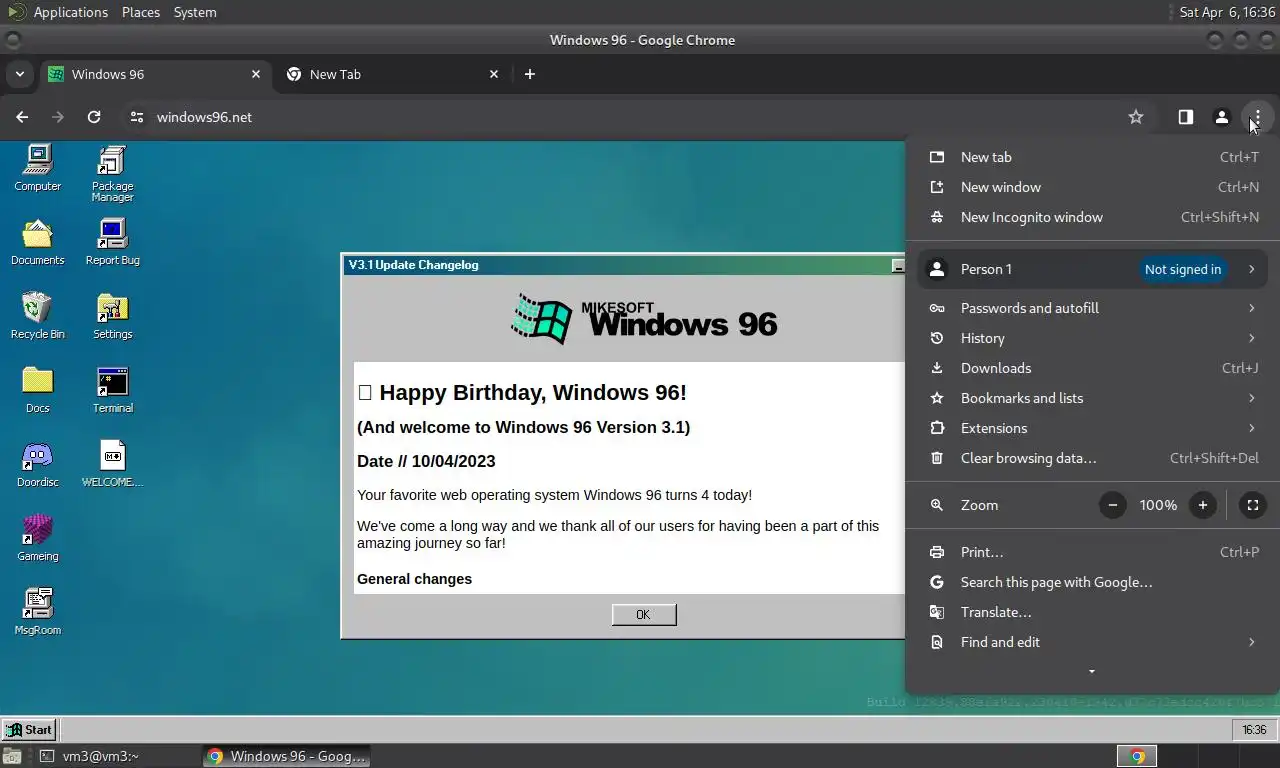Open the Package Manager desktop icon
Image resolution: width=1280 pixels, height=768 pixels.
[112, 173]
